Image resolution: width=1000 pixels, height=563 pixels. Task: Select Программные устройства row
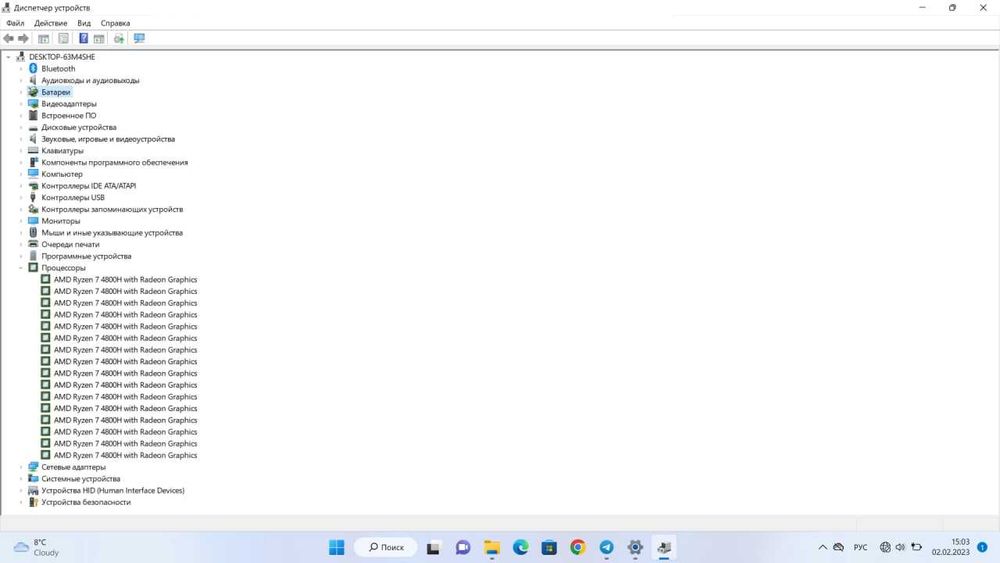tap(86, 256)
